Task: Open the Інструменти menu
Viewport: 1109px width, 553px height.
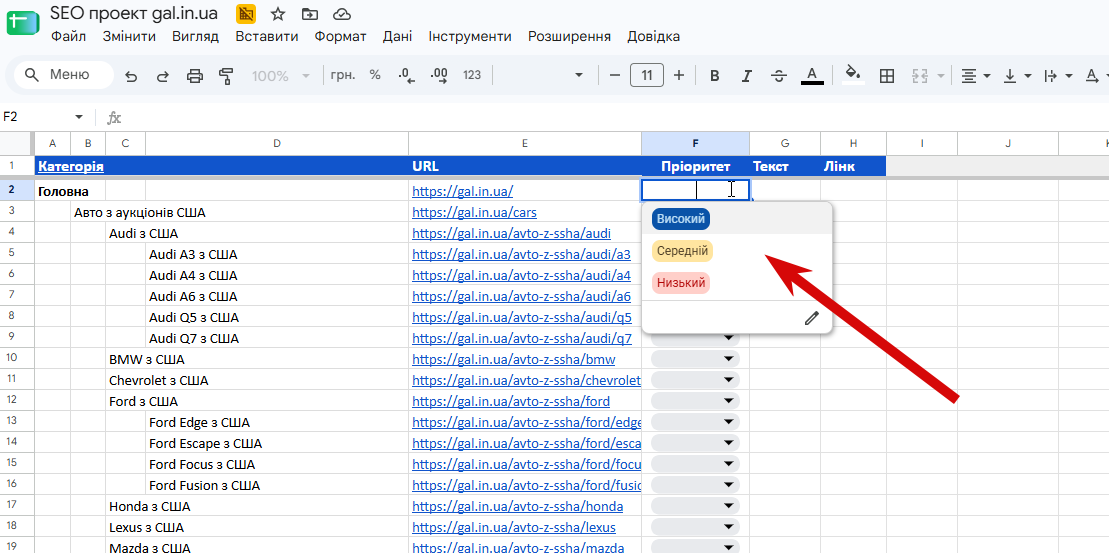Action: coord(470,36)
